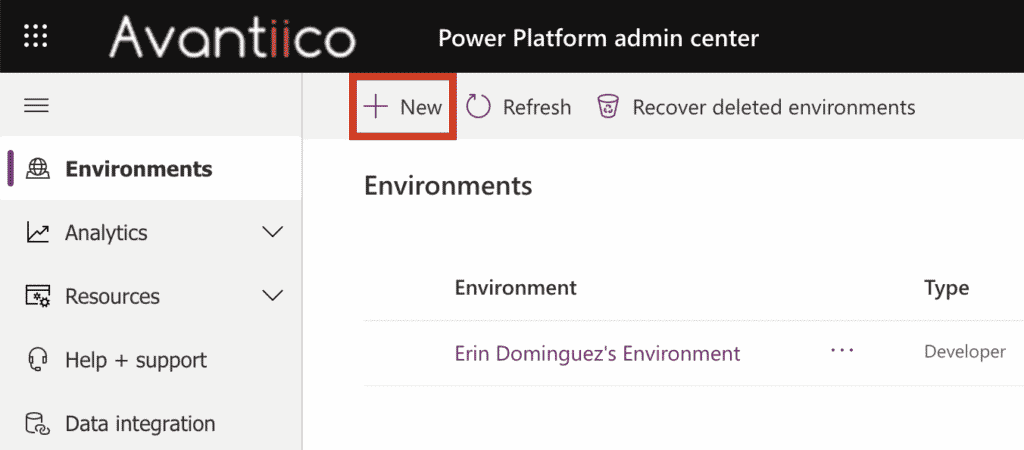The height and width of the screenshot is (450, 1024).
Task: Open Erin Dominguez's Environment link
Action: (598, 353)
